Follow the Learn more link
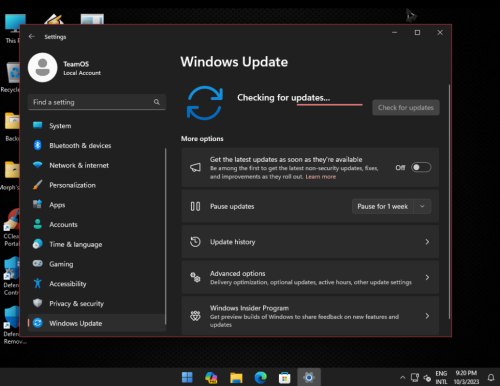Viewport: 500px width, 386px height. click(x=321, y=177)
